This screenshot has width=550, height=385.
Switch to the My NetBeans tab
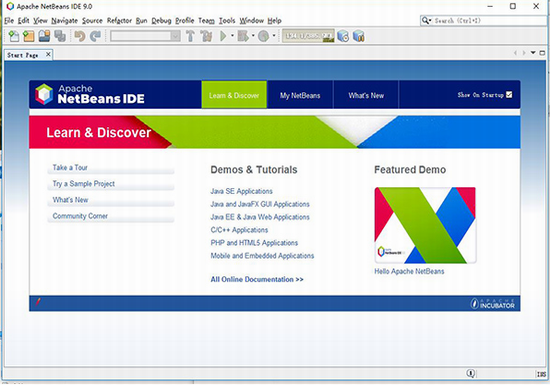pyautogui.click(x=300, y=95)
